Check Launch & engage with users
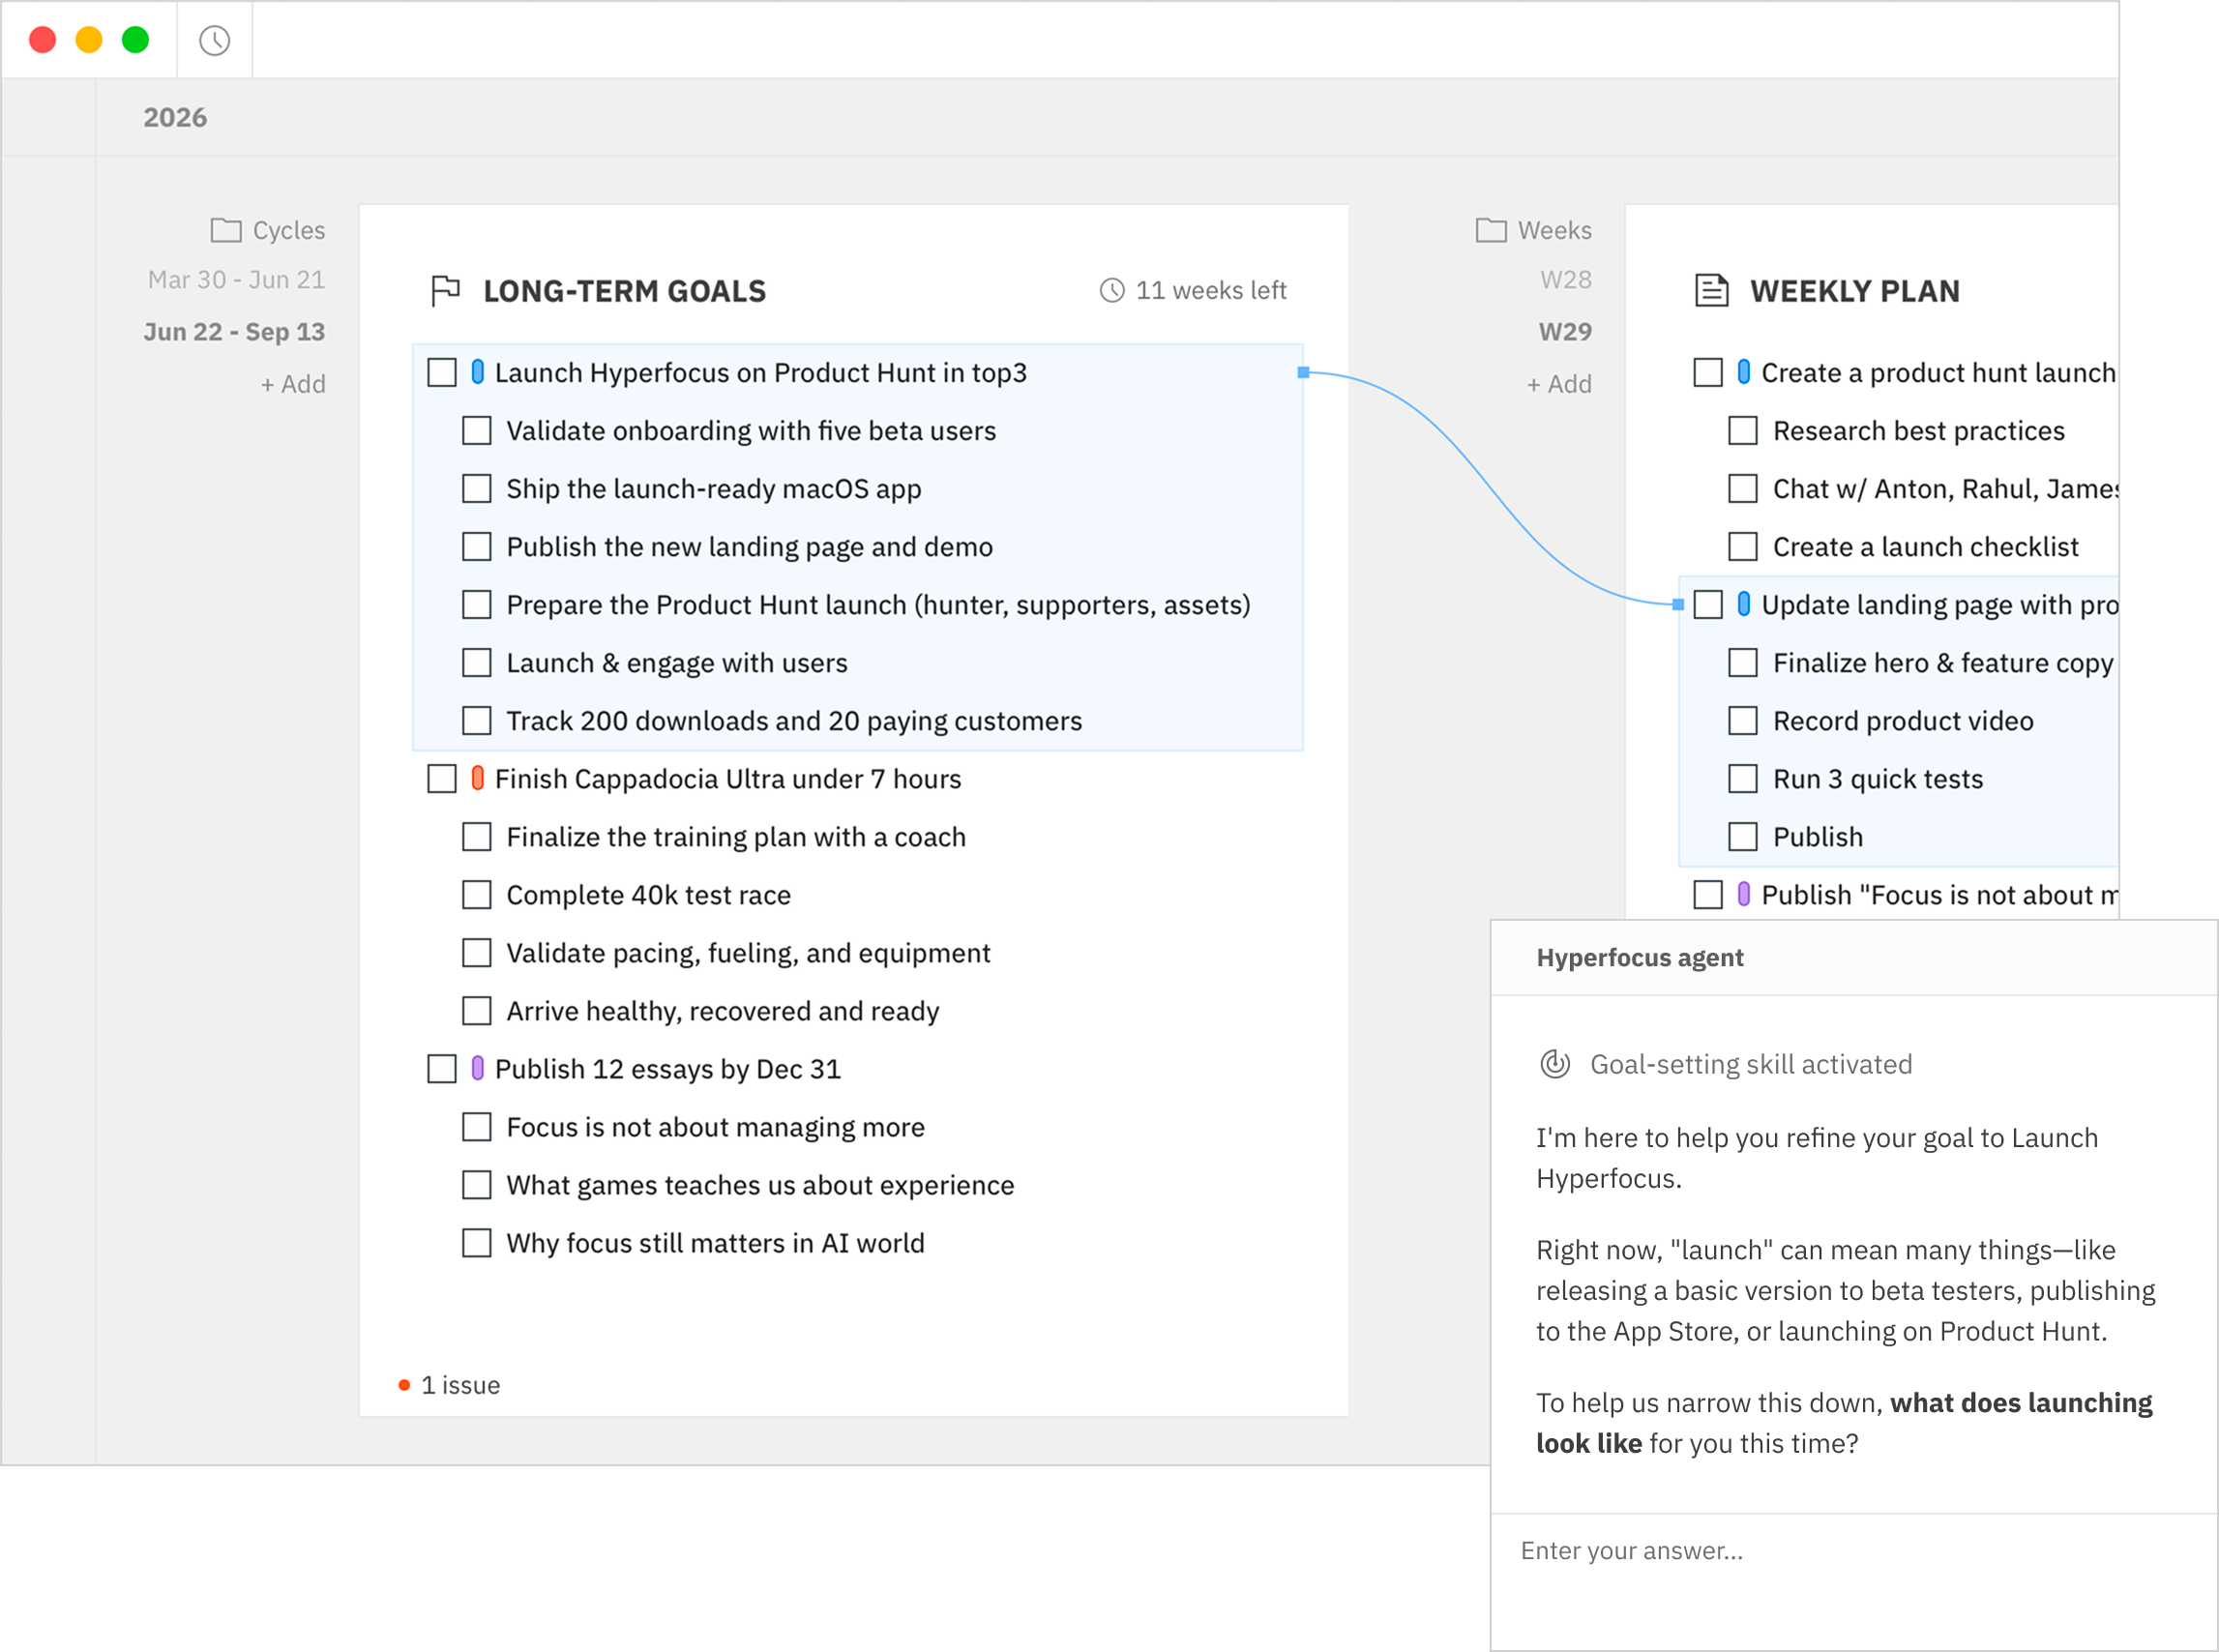 click(477, 662)
